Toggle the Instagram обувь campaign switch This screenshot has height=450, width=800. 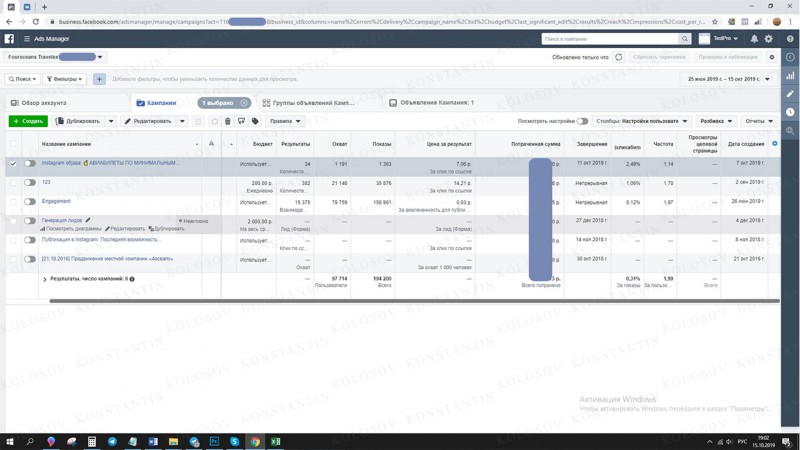point(30,163)
